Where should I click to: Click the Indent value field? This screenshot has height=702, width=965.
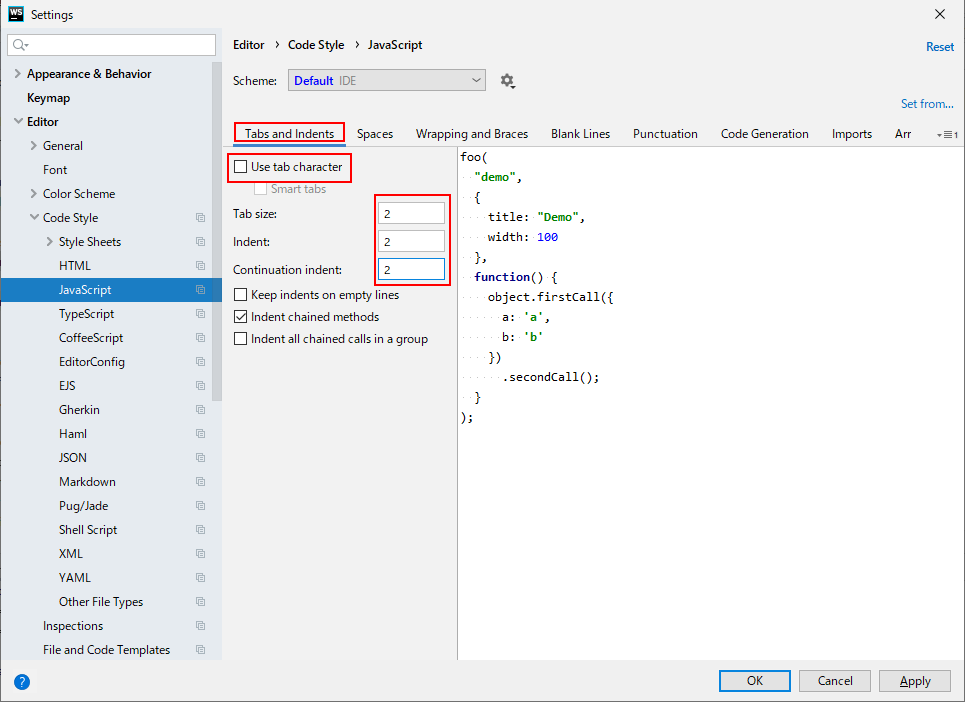[x=411, y=241]
